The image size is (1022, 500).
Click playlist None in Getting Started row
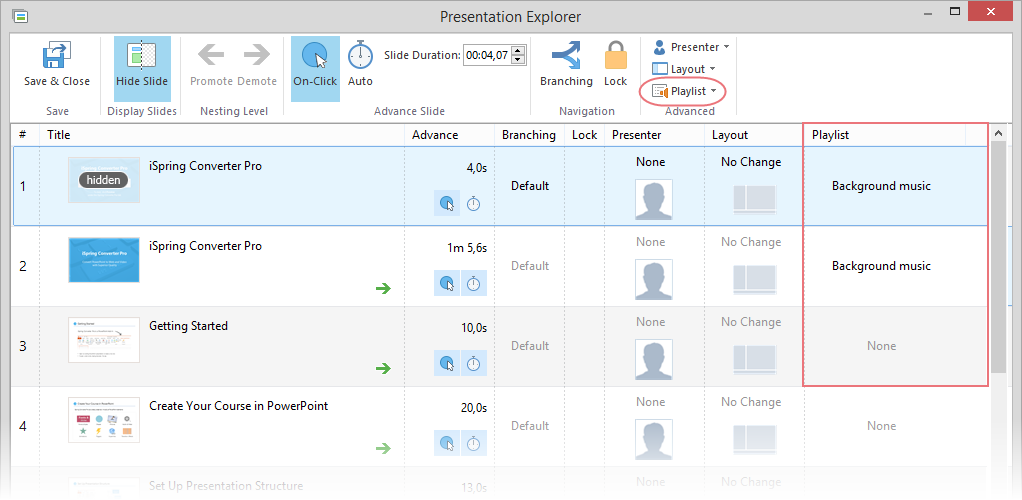point(881,346)
